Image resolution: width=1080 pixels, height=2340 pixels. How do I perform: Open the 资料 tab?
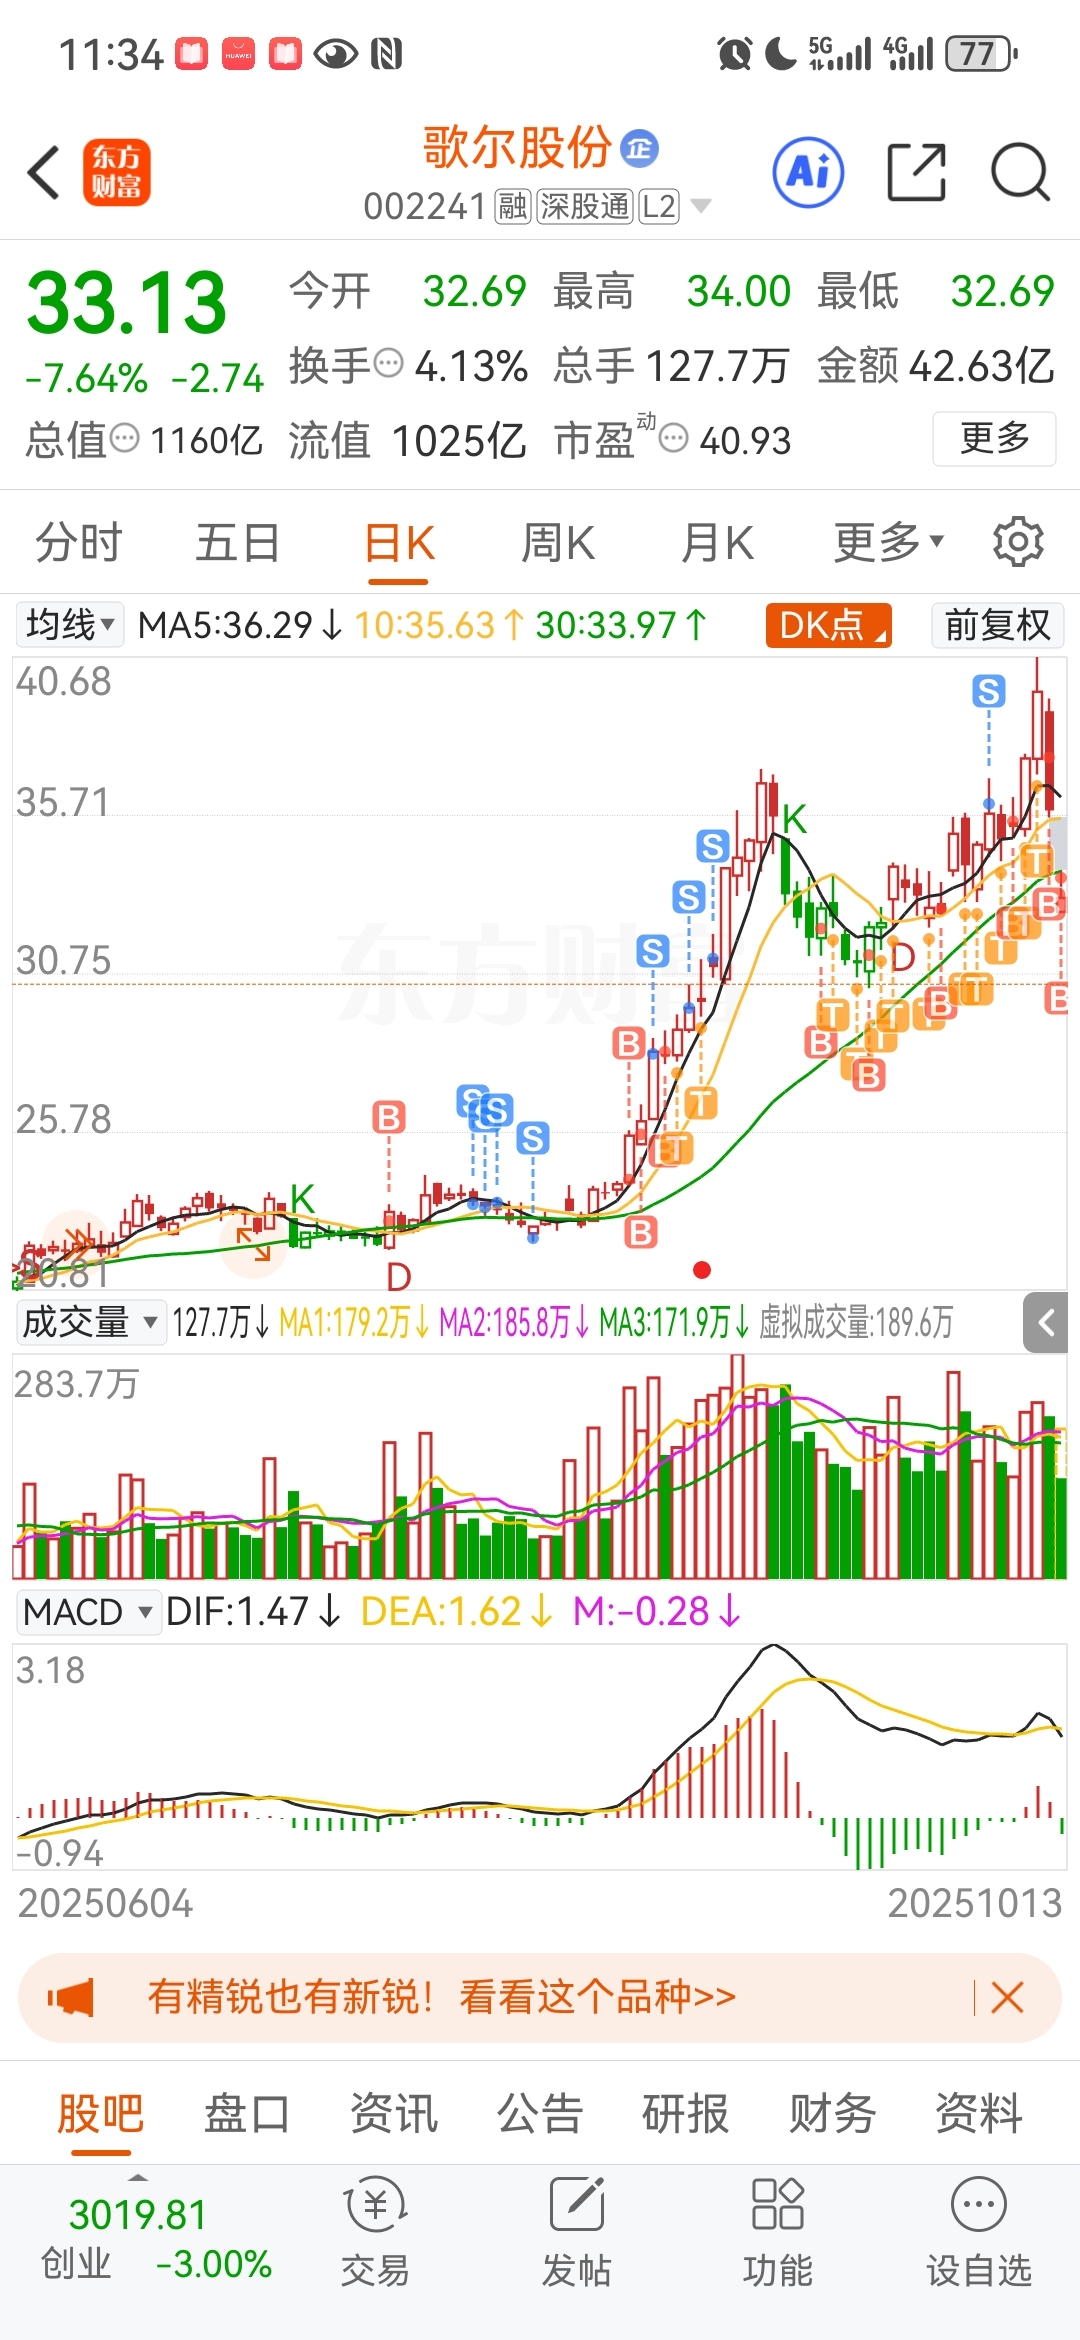pos(979,2114)
